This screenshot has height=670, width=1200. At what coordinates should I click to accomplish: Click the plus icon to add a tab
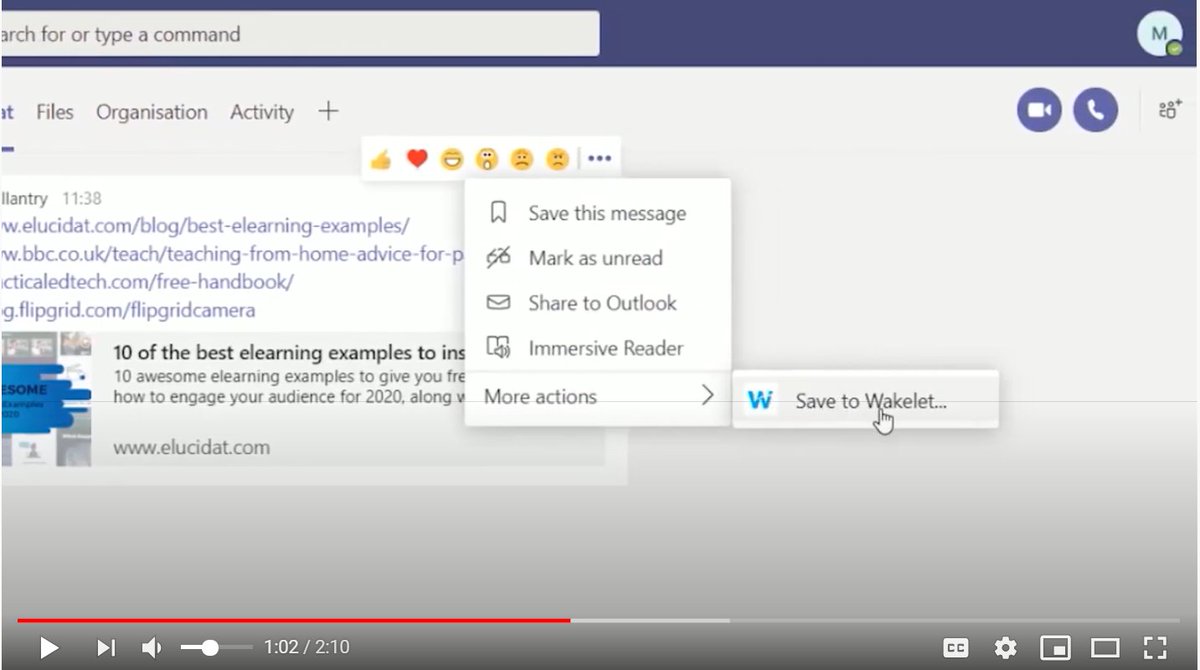tap(328, 111)
